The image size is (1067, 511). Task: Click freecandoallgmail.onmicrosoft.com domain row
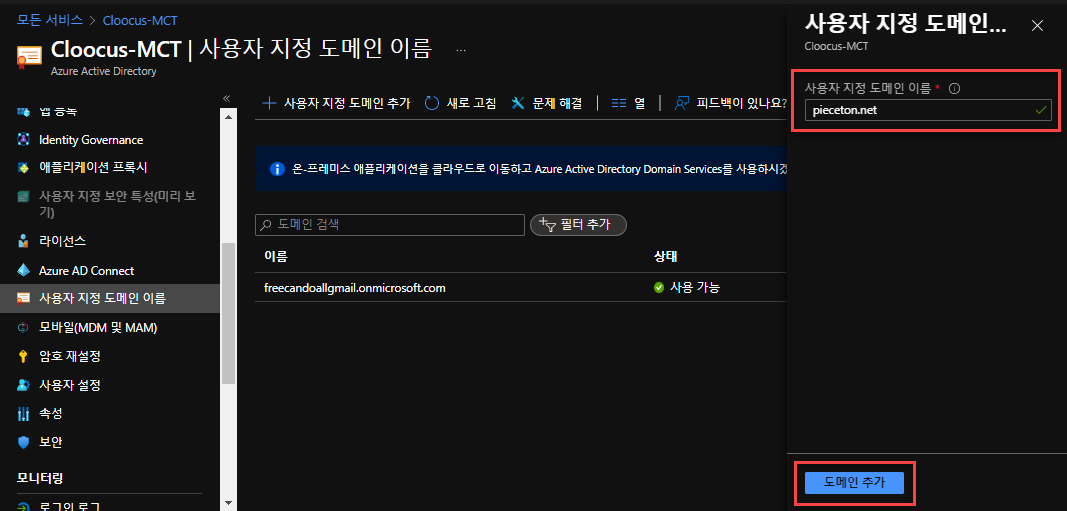(521, 288)
